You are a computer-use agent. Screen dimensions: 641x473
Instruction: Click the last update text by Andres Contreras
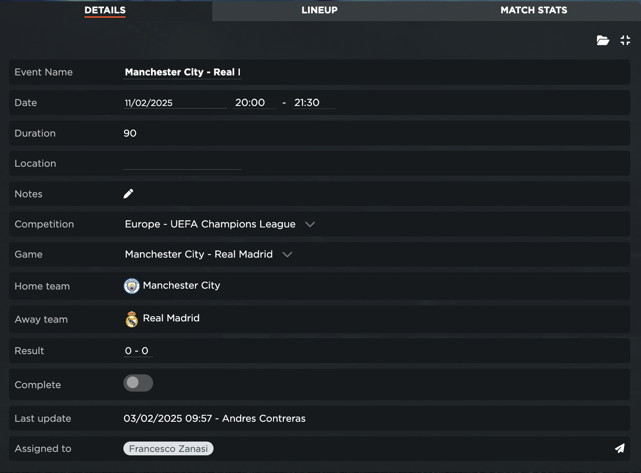click(215, 419)
